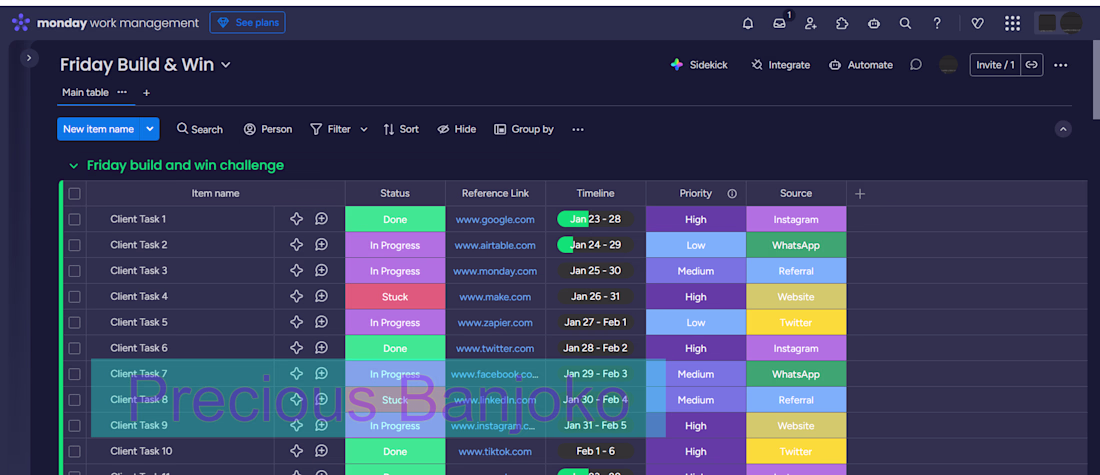Image resolution: width=1100 pixels, height=475 pixels.
Task: Check the Client Task 6 checkbox
Action: pyautogui.click(x=74, y=348)
